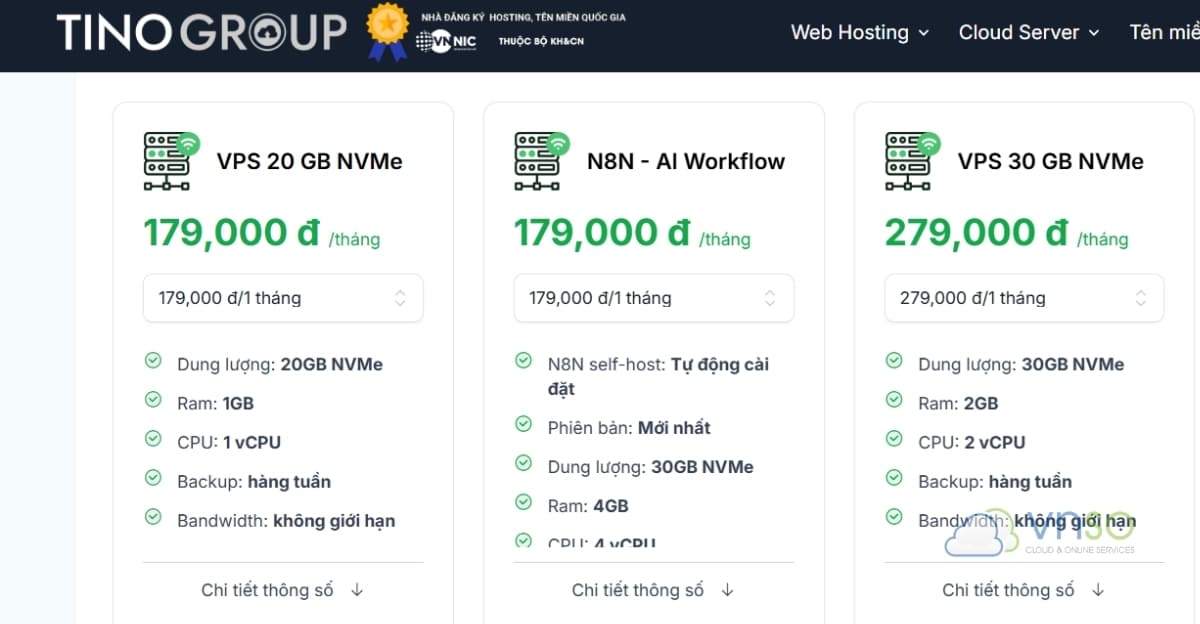The width and height of the screenshot is (1200, 624).
Task: Click check icon beside CPU: 2 vCPU
Action: [x=894, y=438]
